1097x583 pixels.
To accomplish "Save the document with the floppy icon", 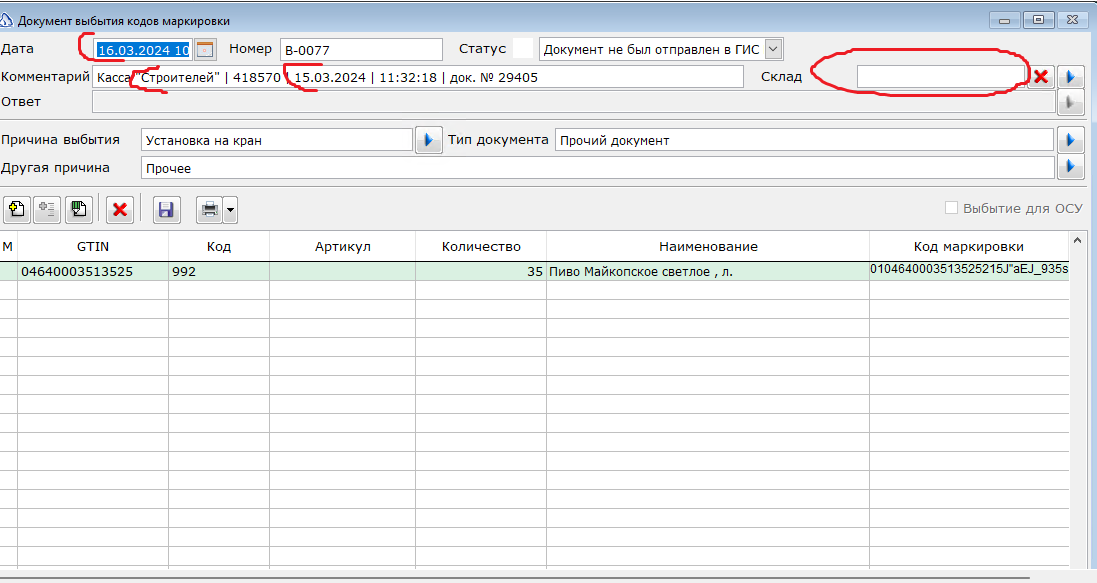I will point(167,209).
